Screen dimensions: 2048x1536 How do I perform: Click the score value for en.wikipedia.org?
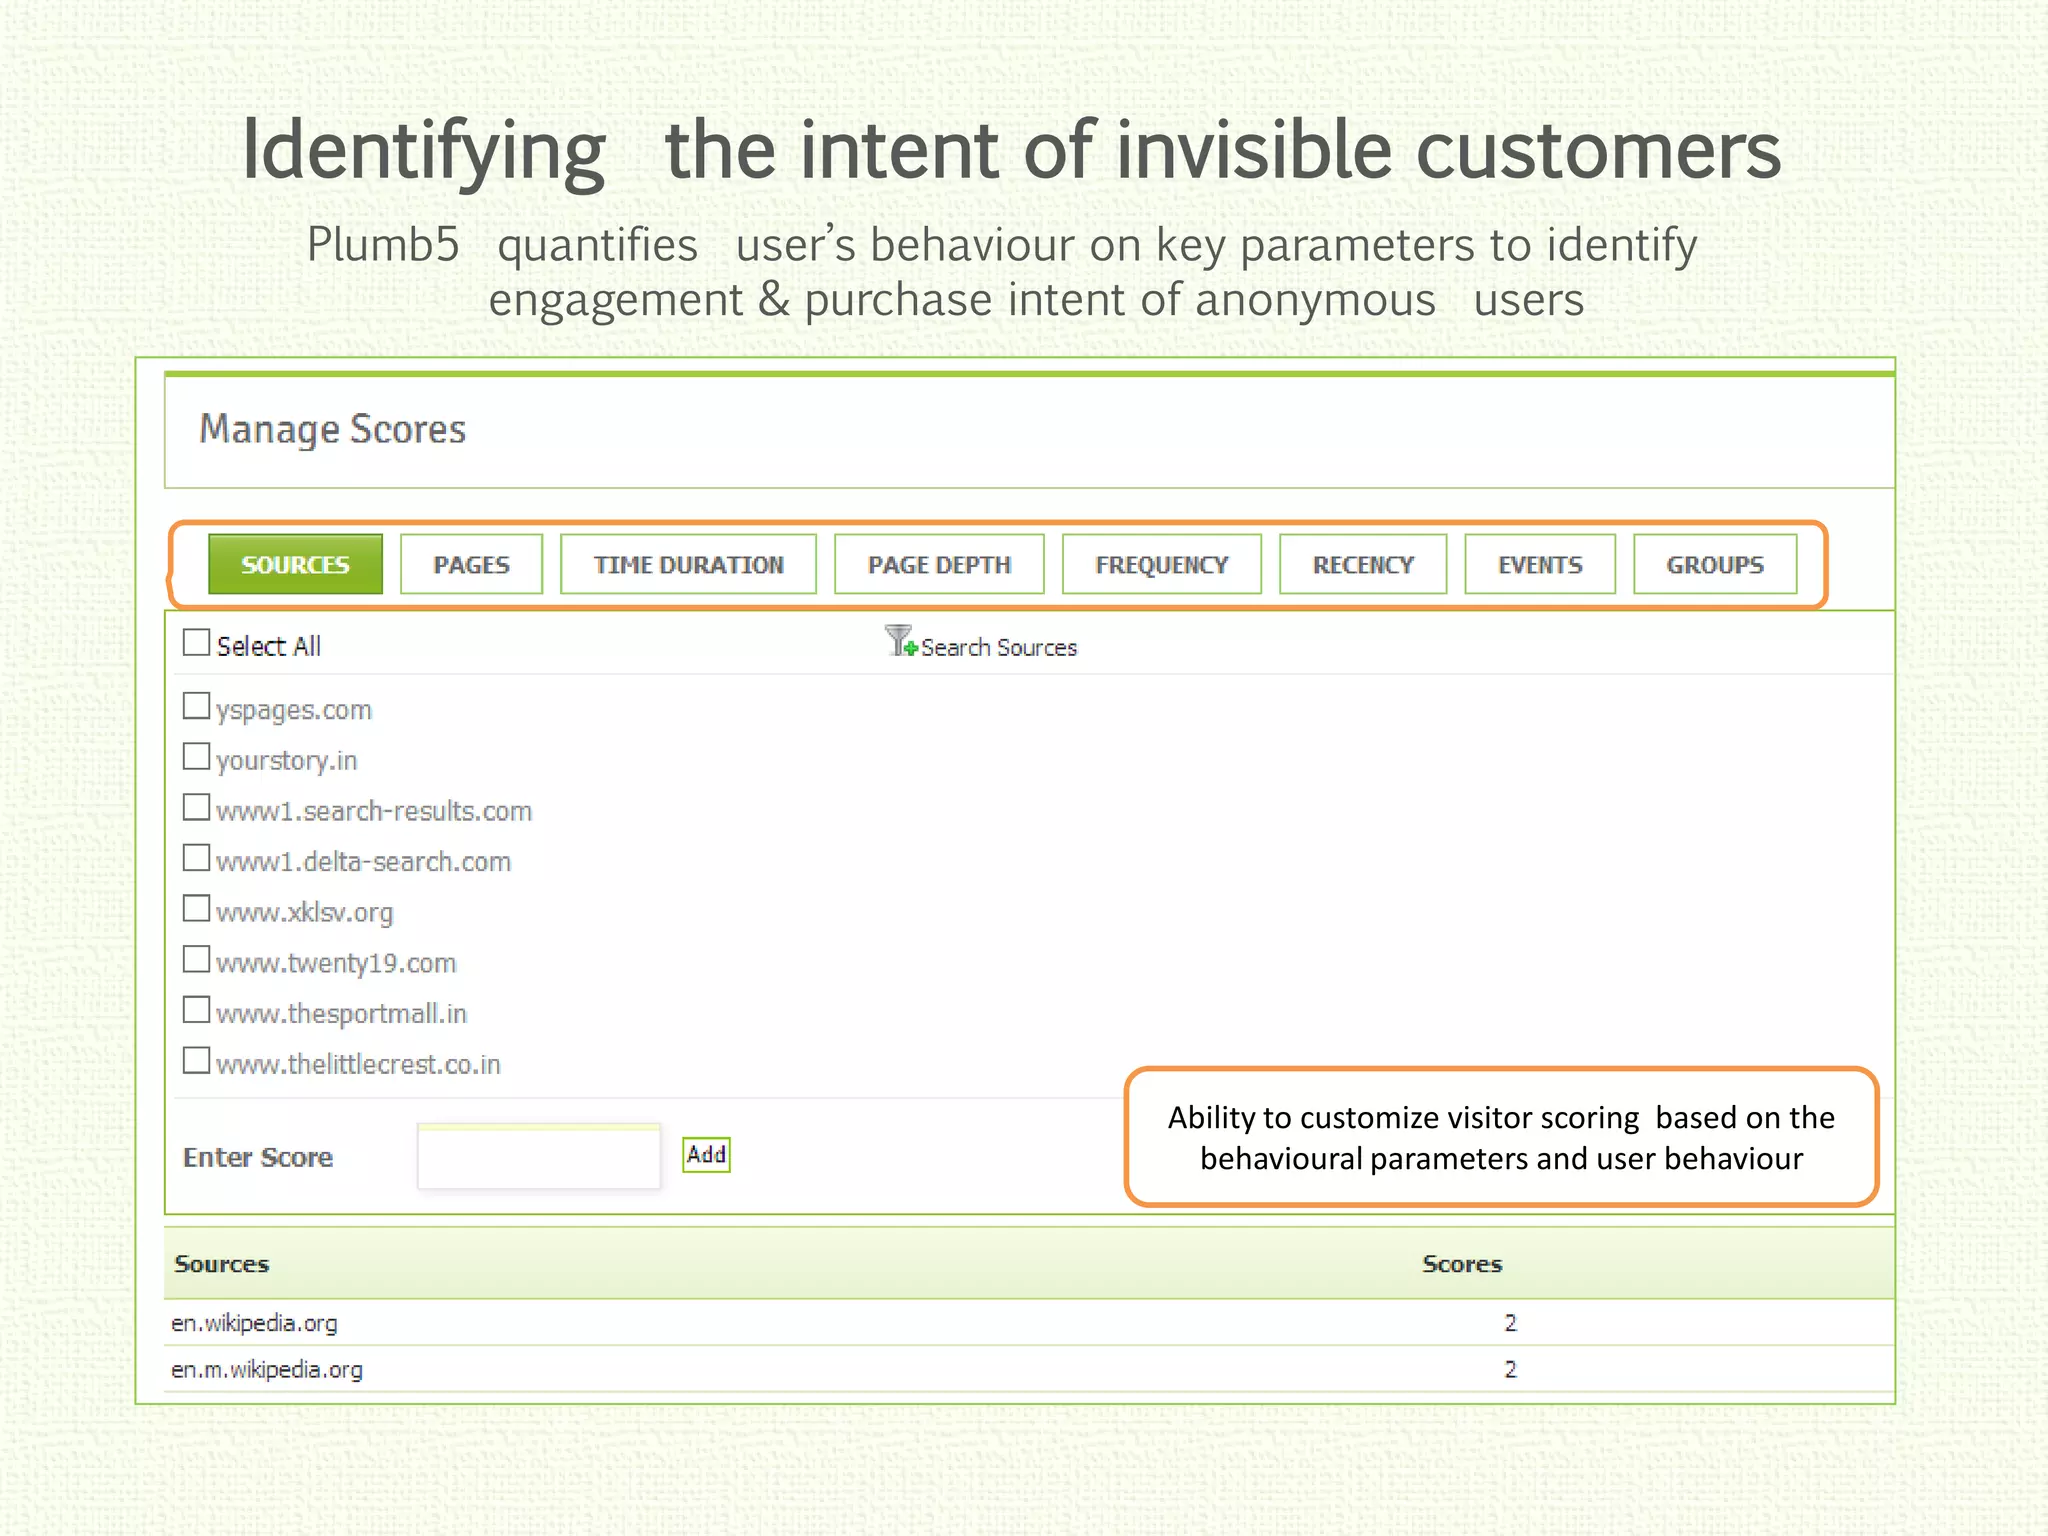click(x=1510, y=1323)
